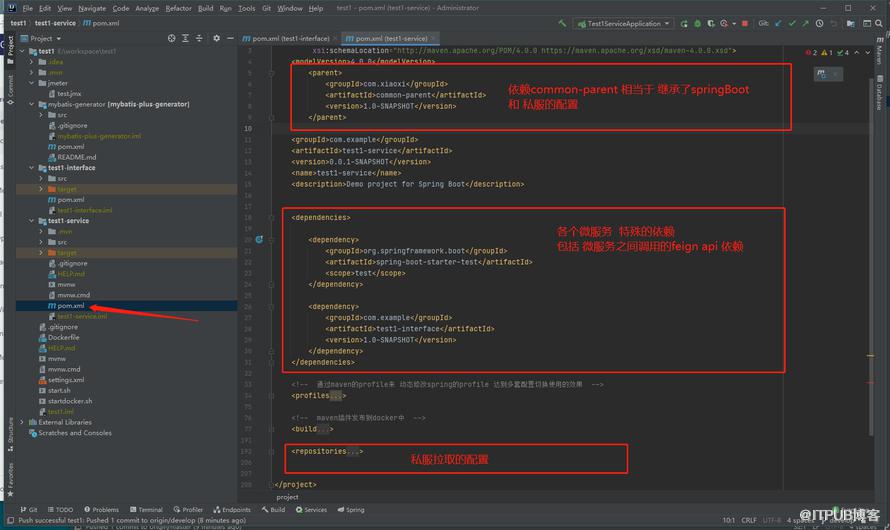The image size is (890, 530).
Task: Close the pom.xml (test1-service) tab
Action: pos(433,38)
